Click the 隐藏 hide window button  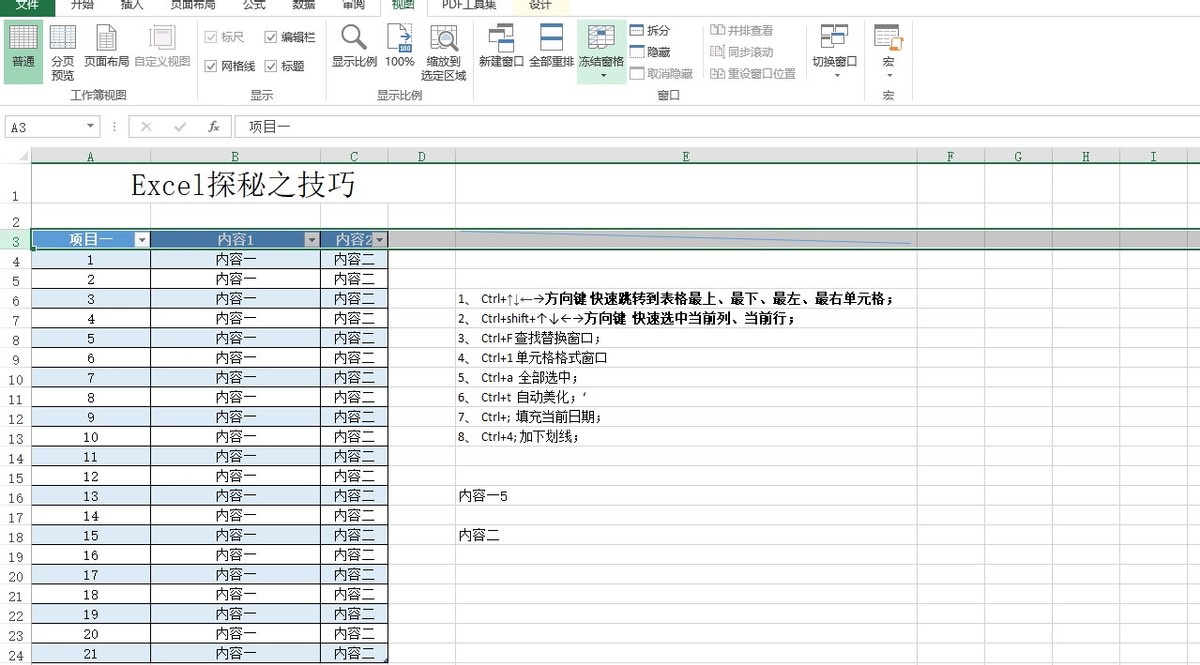[x=650, y=52]
